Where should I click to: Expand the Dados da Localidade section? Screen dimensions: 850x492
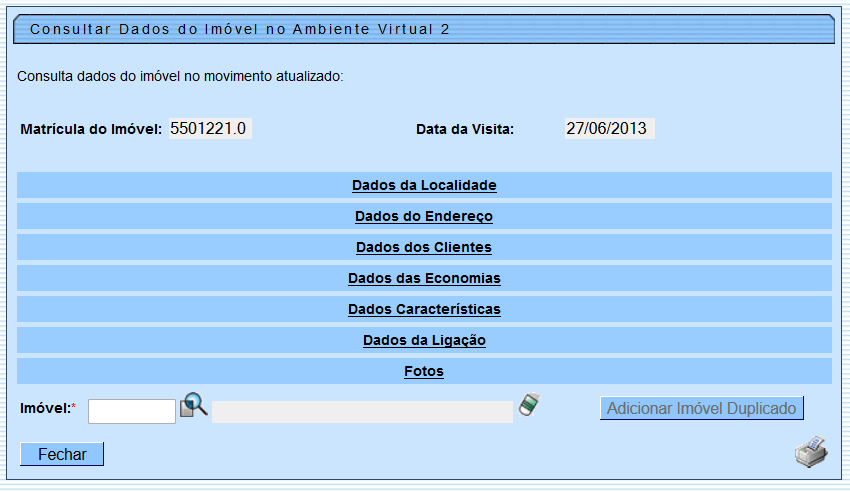click(x=424, y=185)
